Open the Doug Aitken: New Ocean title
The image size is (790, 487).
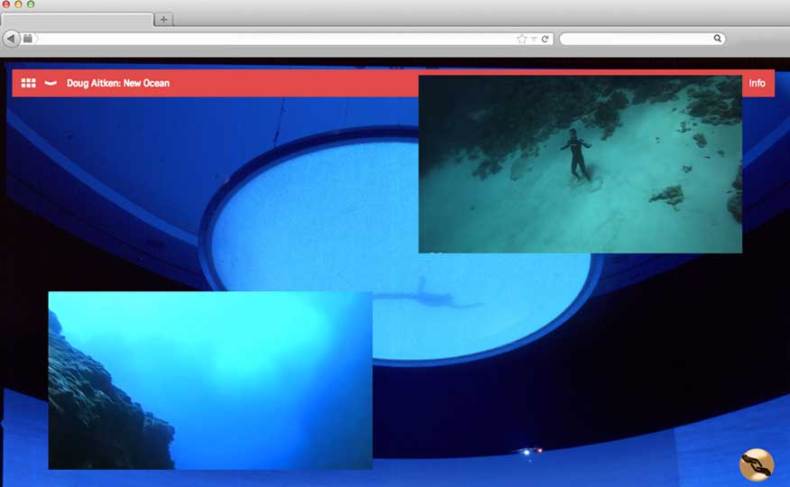pos(118,83)
